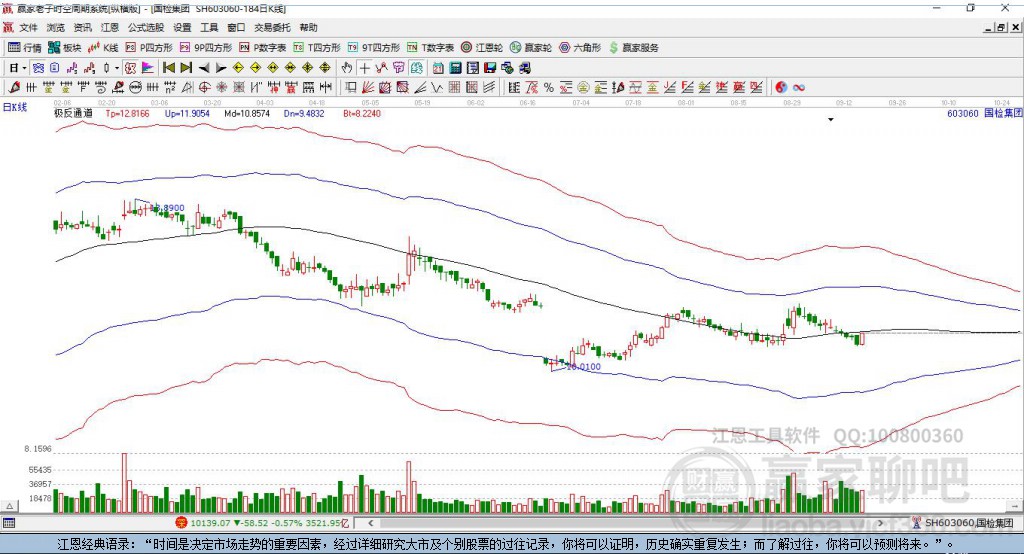Open the T数字表 tool
The height and width of the screenshot is (554, 1024).
(x=430, y=48)
